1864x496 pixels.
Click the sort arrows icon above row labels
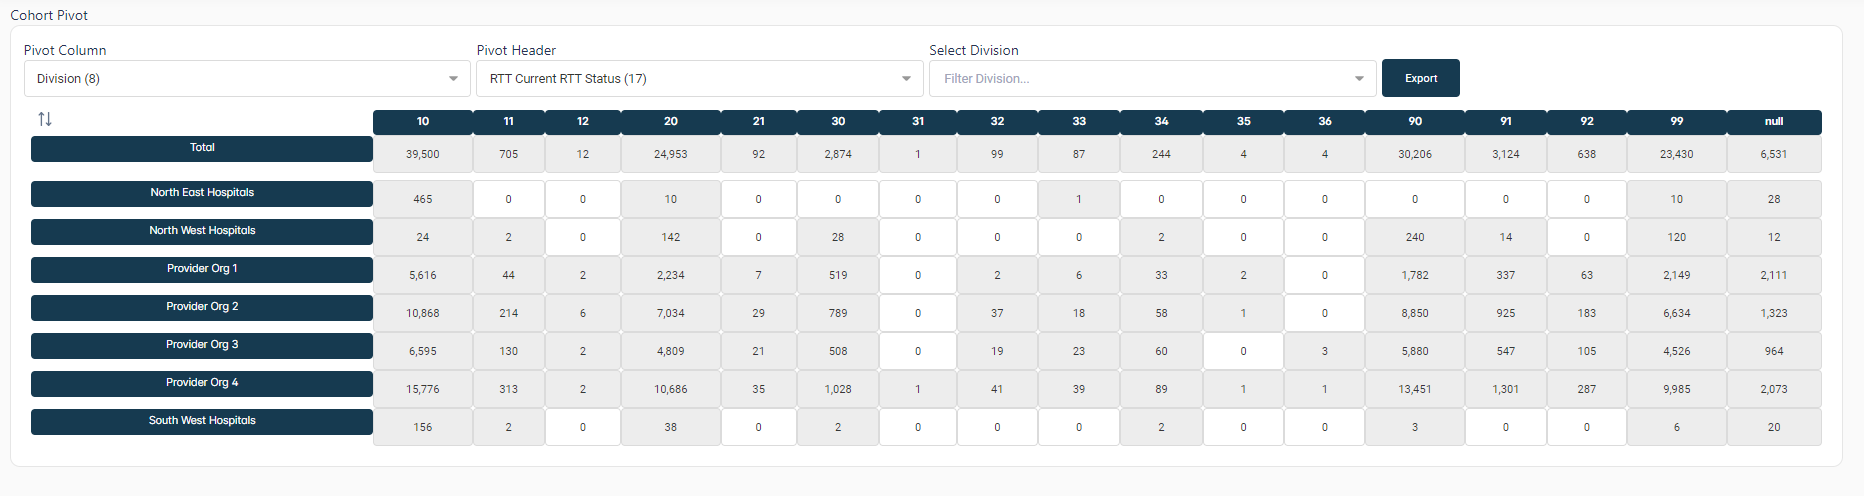tap(45, 119)
